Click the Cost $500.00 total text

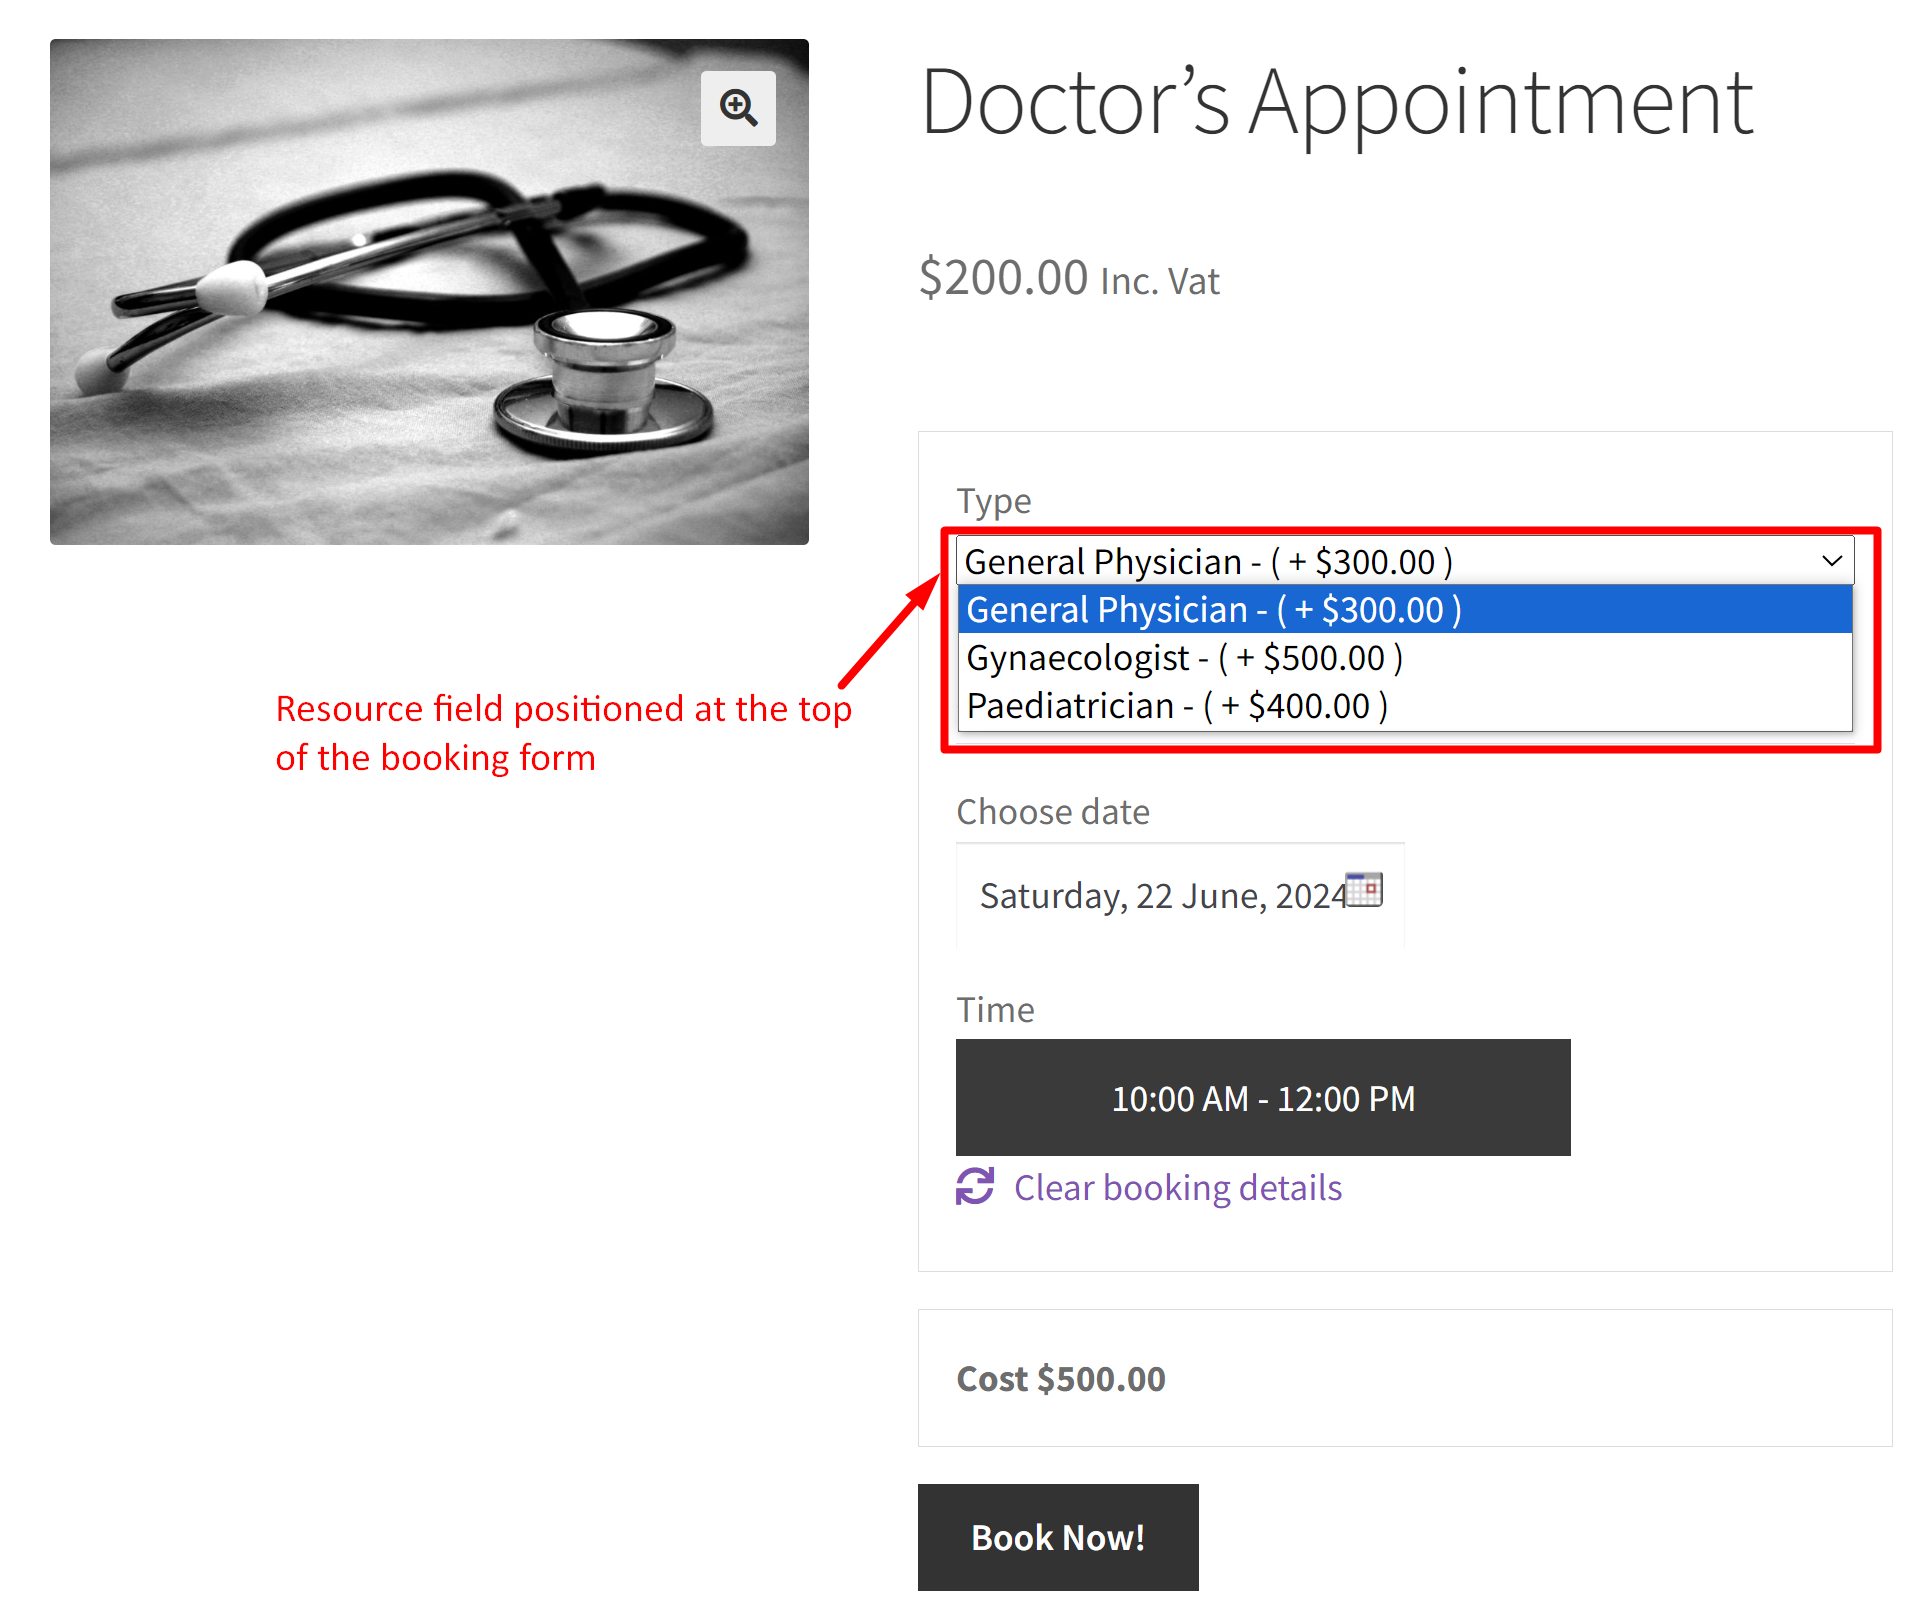pos(1060,1379)
